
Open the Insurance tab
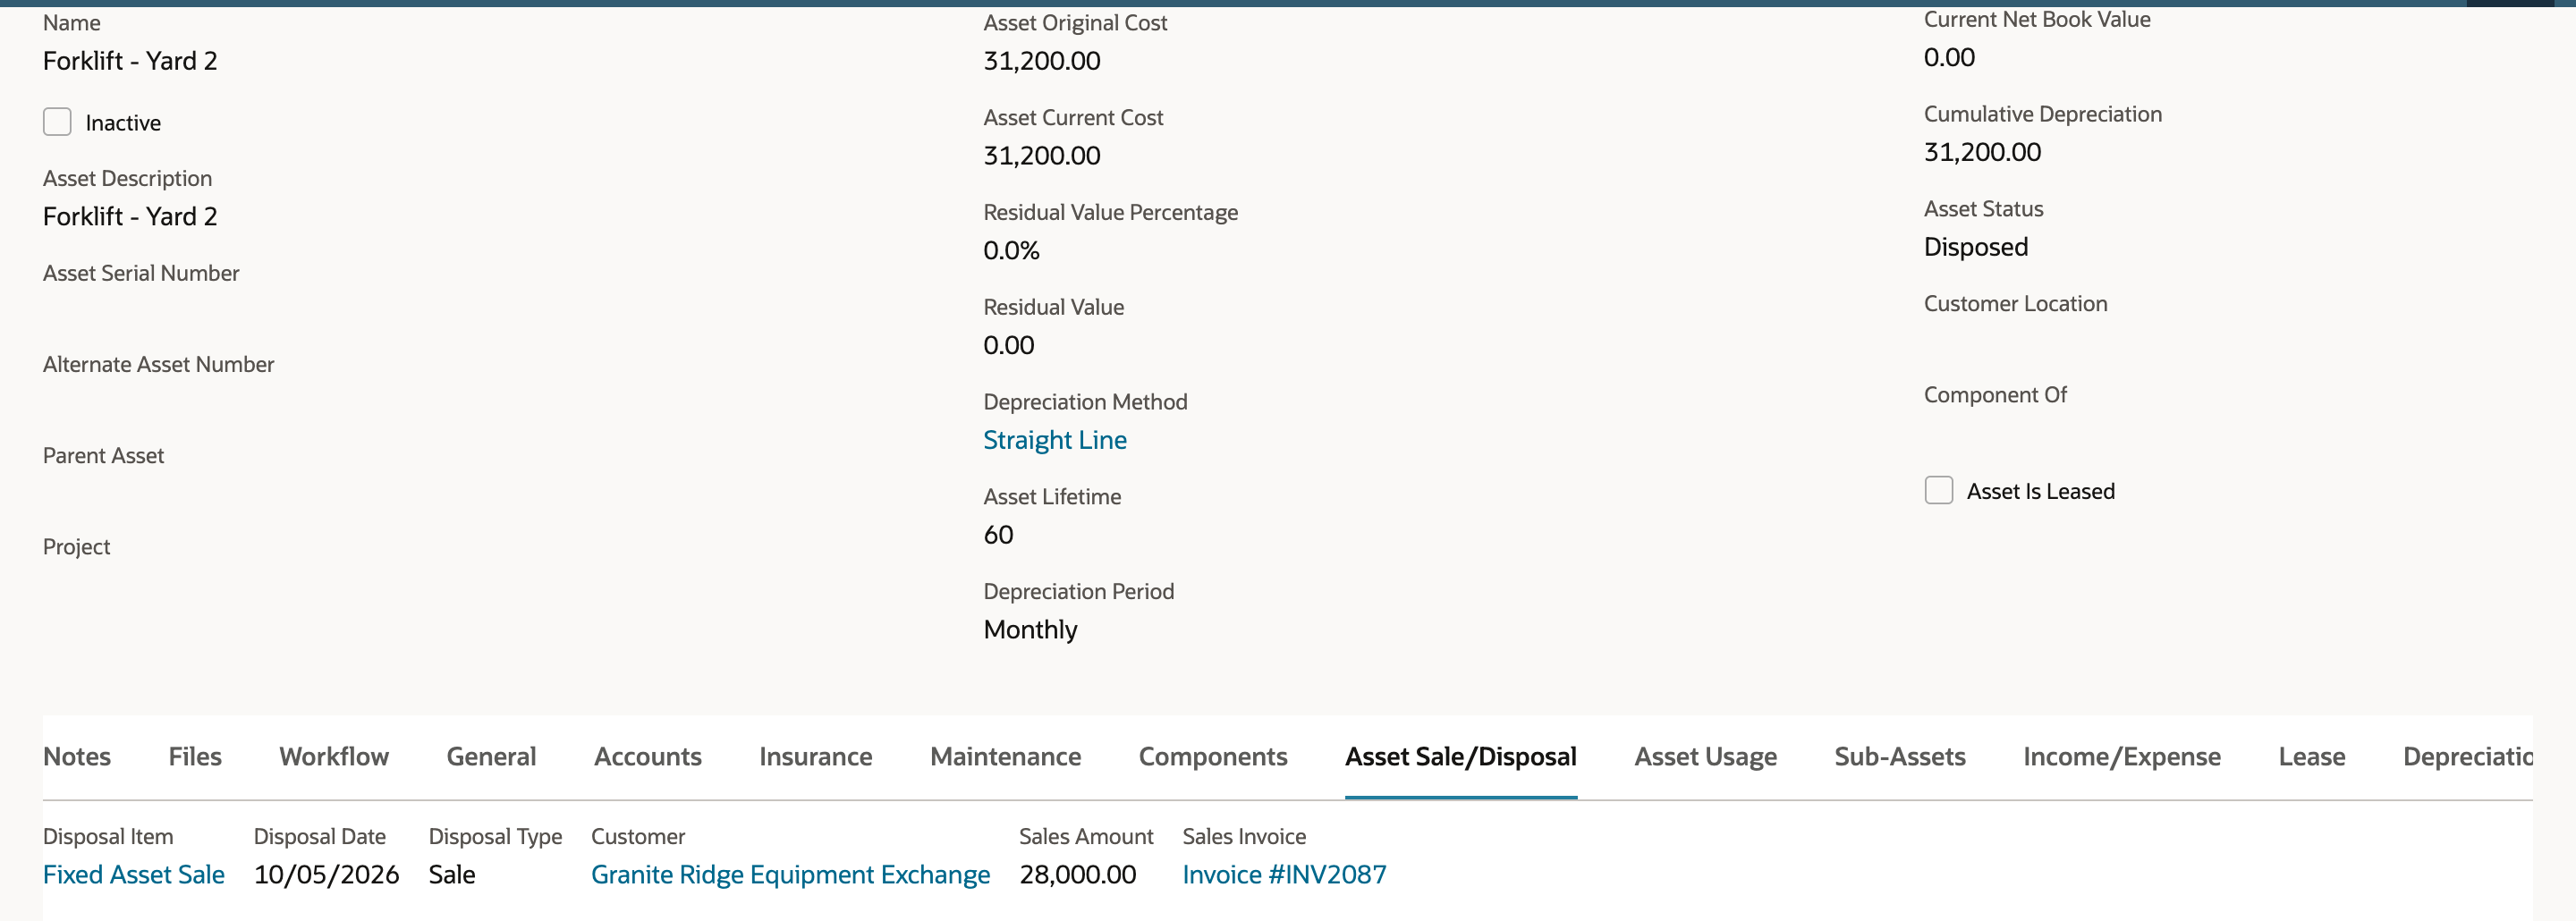click(x=816, y=757)
